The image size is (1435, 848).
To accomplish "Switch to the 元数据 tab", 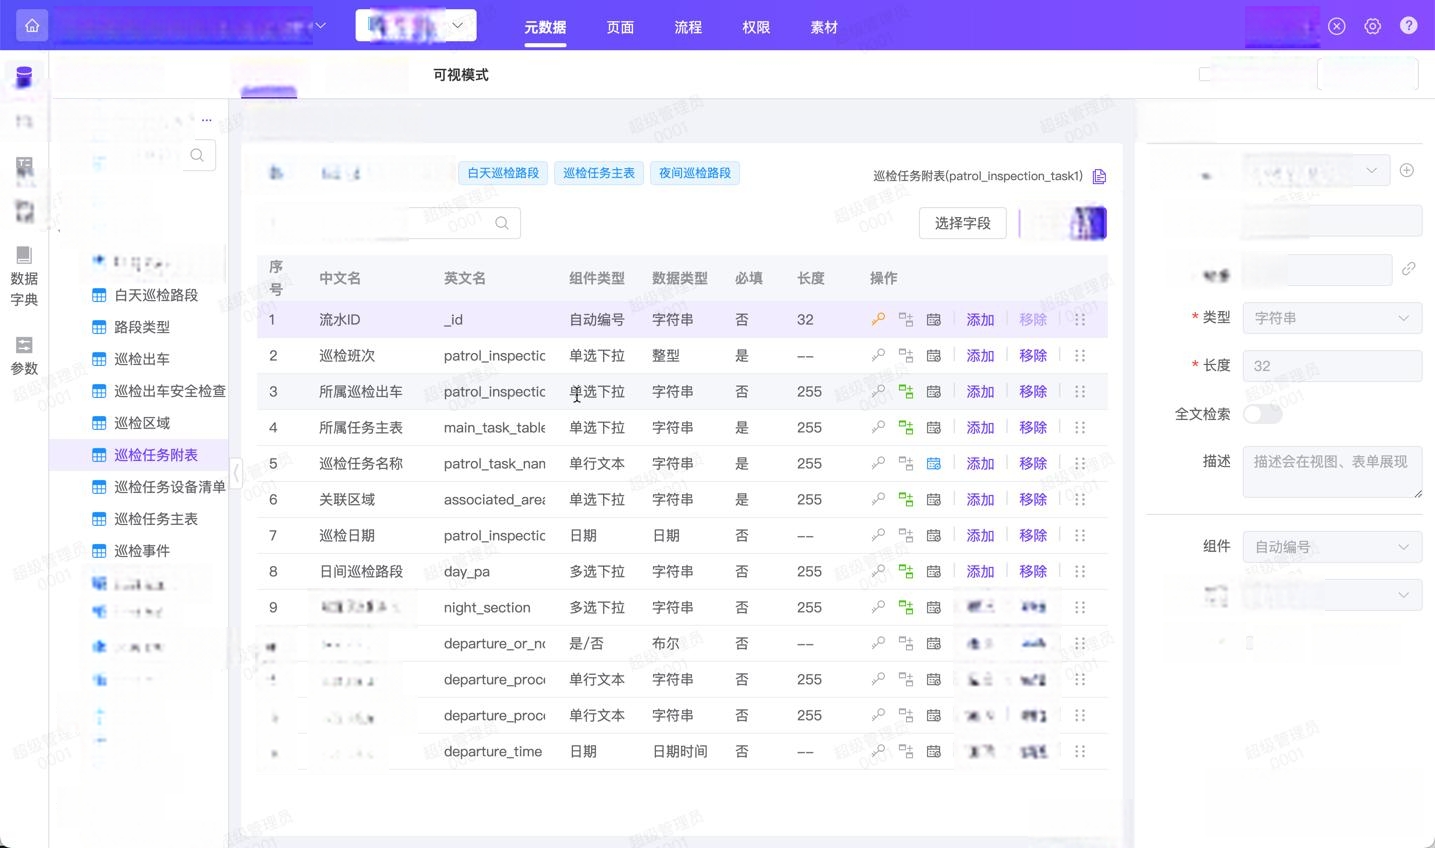I will tap(545, 28).
